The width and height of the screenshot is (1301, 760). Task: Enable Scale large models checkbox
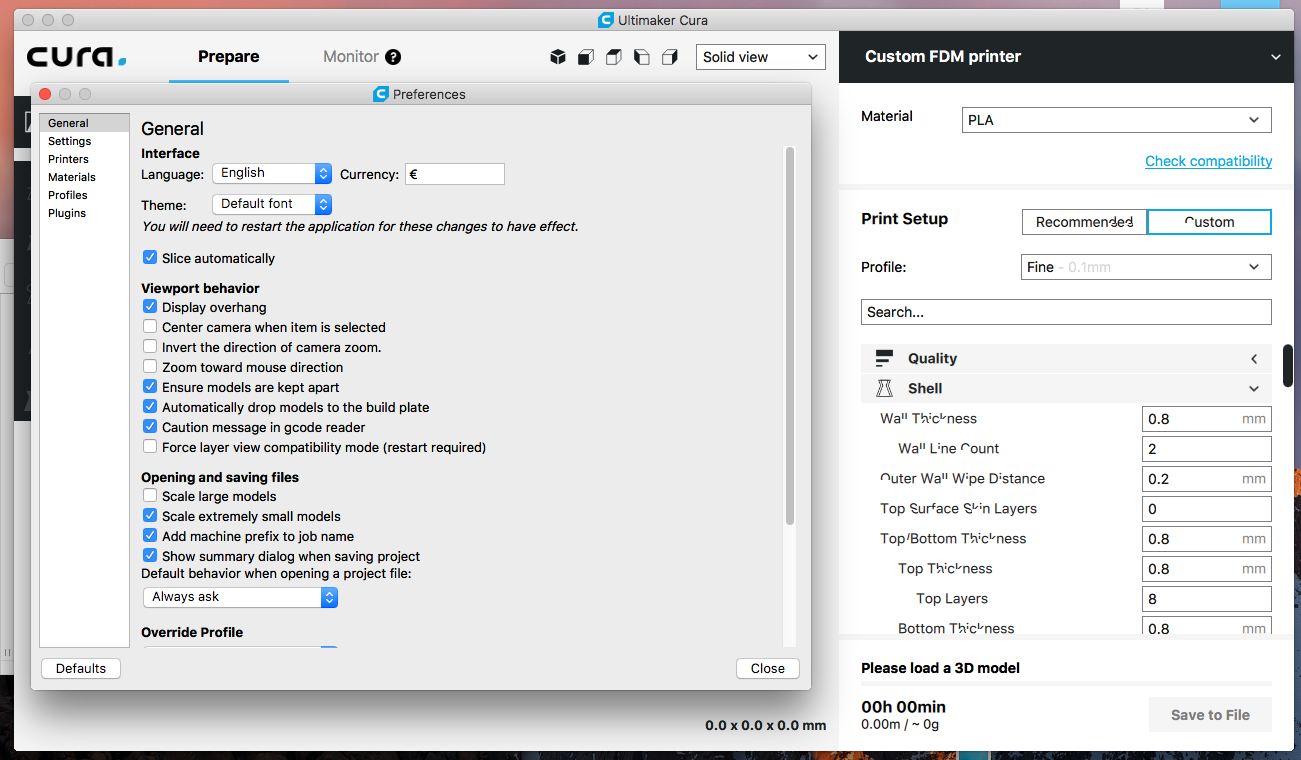coord(150,496)
